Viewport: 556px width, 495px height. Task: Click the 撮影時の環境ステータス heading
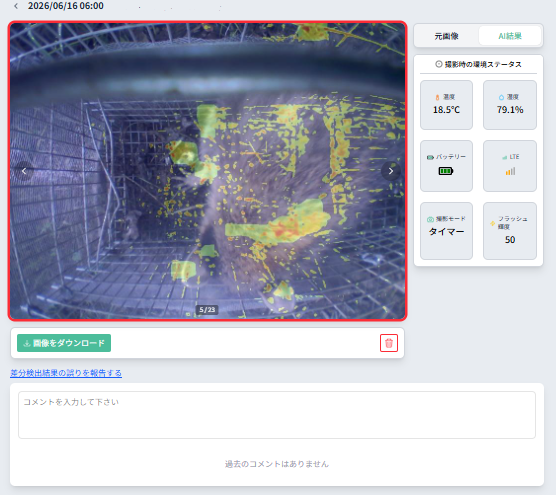click(483, 64)
